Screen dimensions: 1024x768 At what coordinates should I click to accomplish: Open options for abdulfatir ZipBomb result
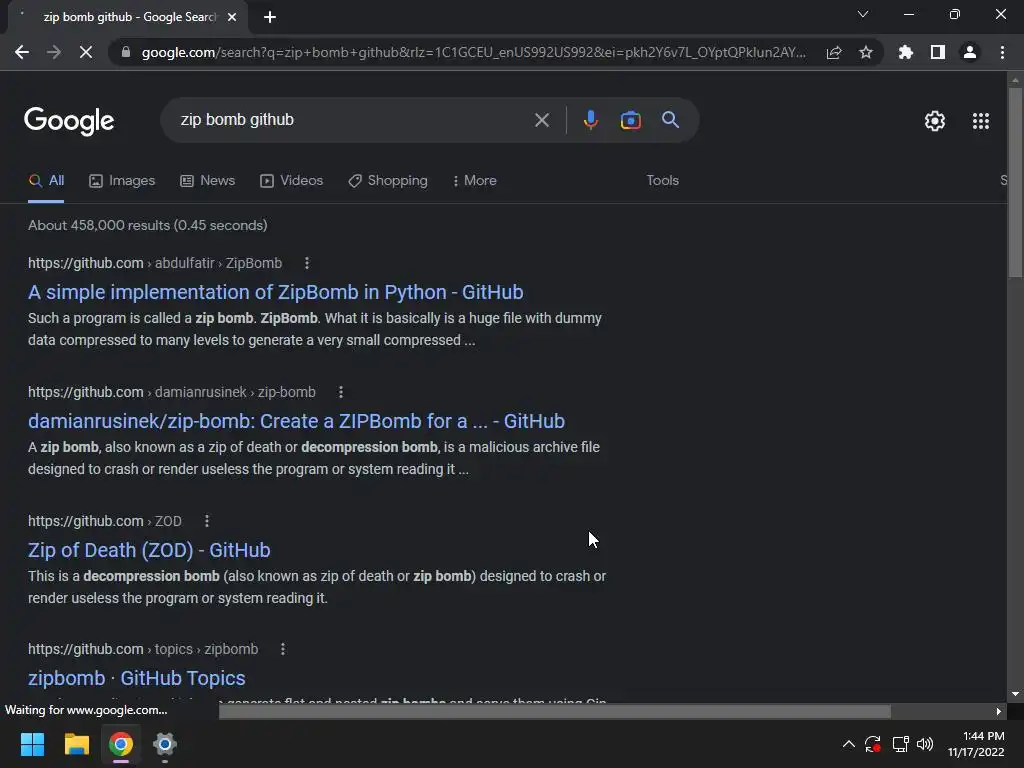click(x=307, y=263)
